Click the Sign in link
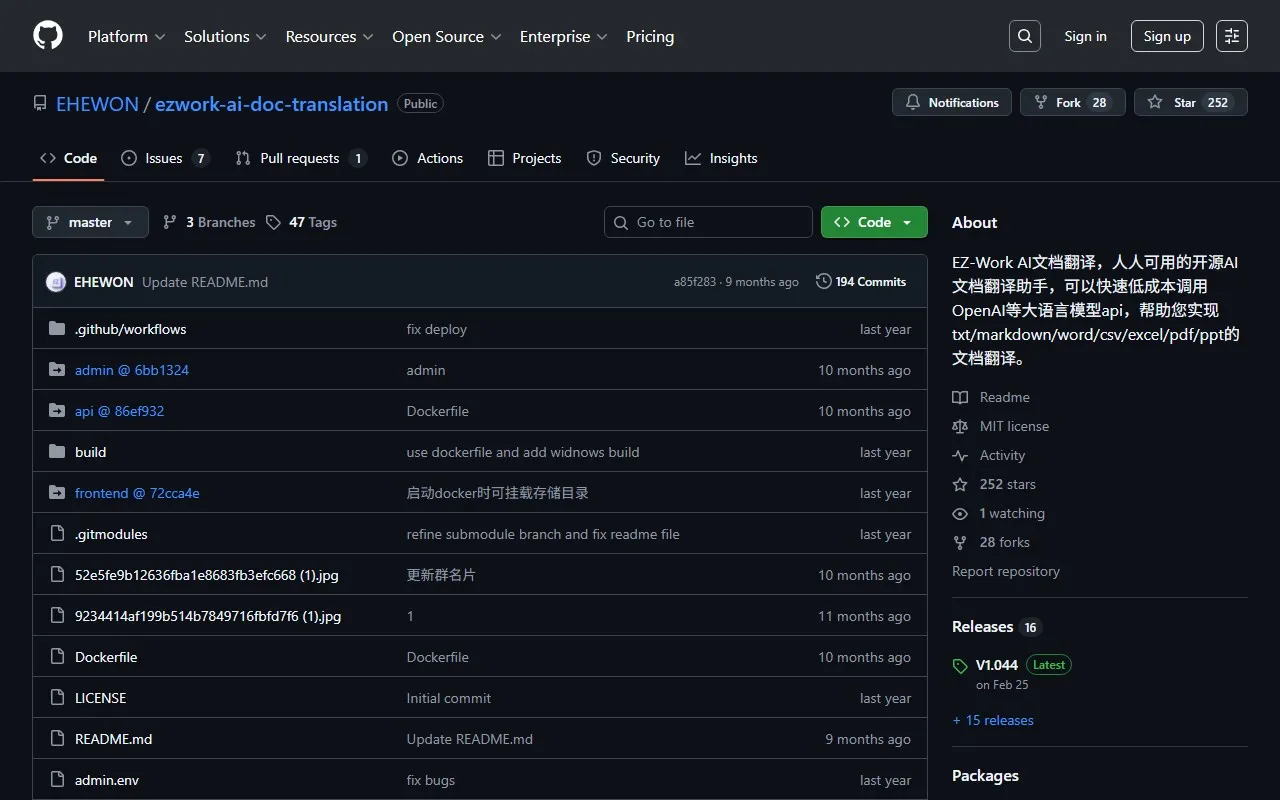 point(1085,36)
